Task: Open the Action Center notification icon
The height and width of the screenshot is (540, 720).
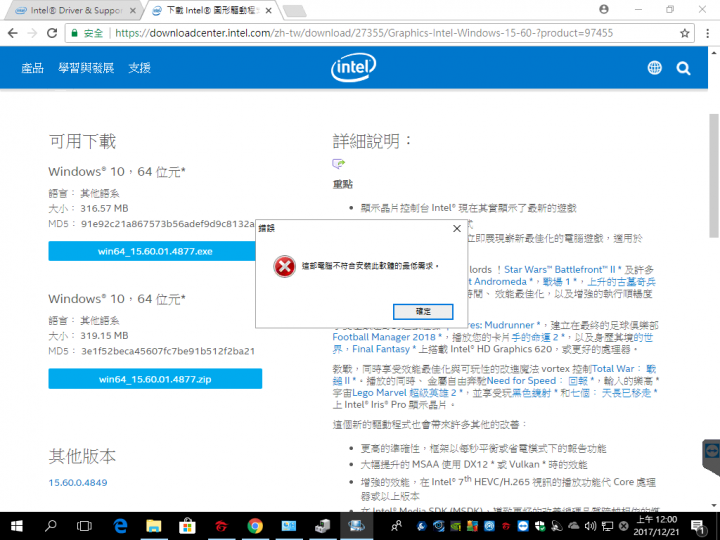Action: tap(698, 526)
